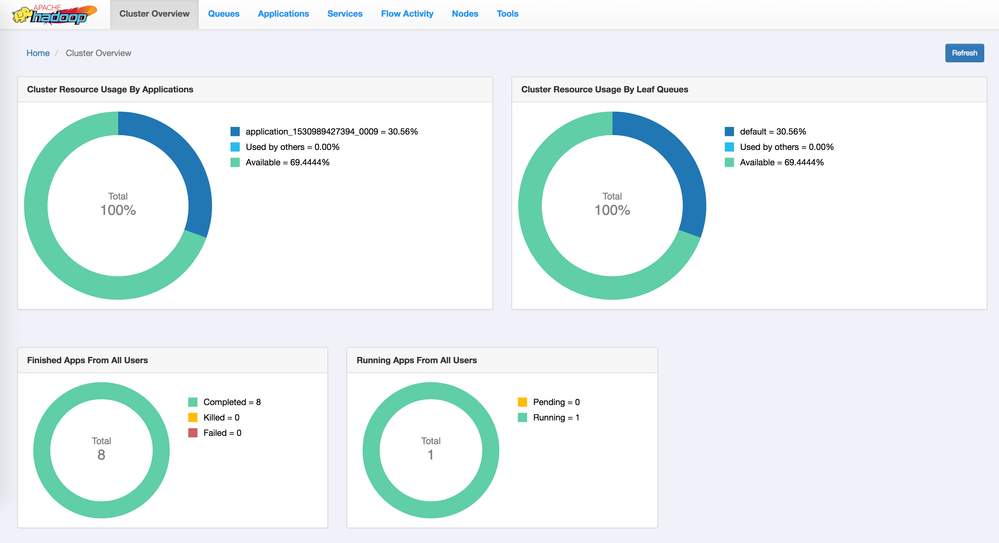Switch to the Applications tab
Image resolution: width=999 pixels, height=543 pixels.
(x=283, y=14)
